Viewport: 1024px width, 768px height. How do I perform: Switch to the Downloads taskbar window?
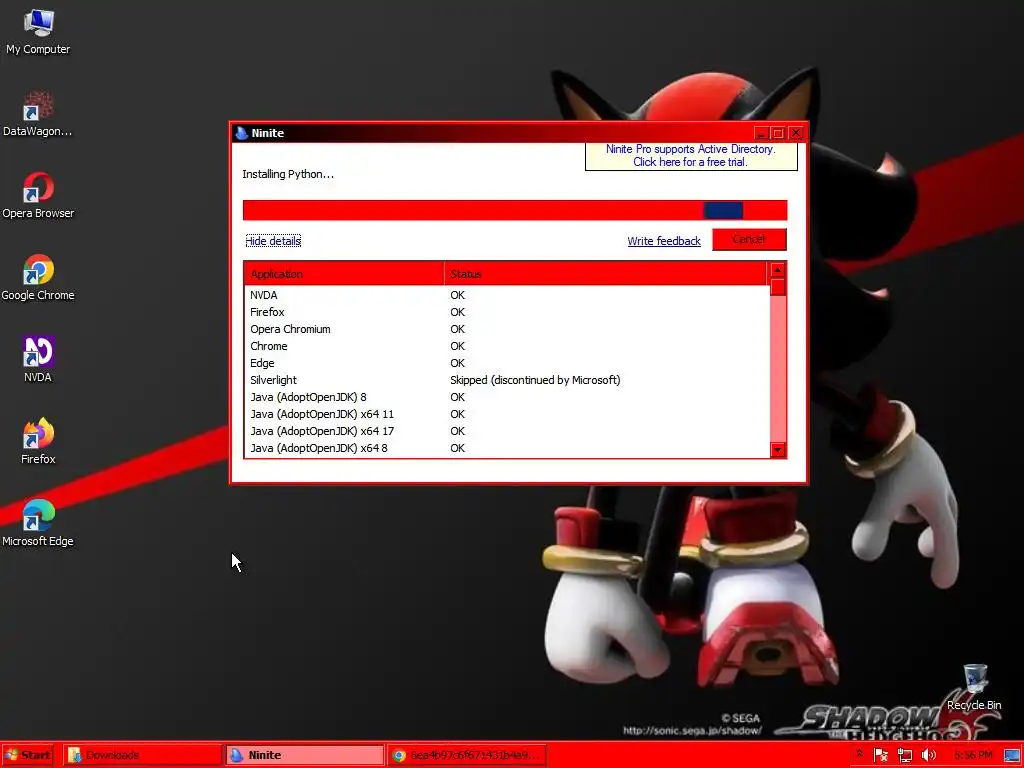point(142,755)
